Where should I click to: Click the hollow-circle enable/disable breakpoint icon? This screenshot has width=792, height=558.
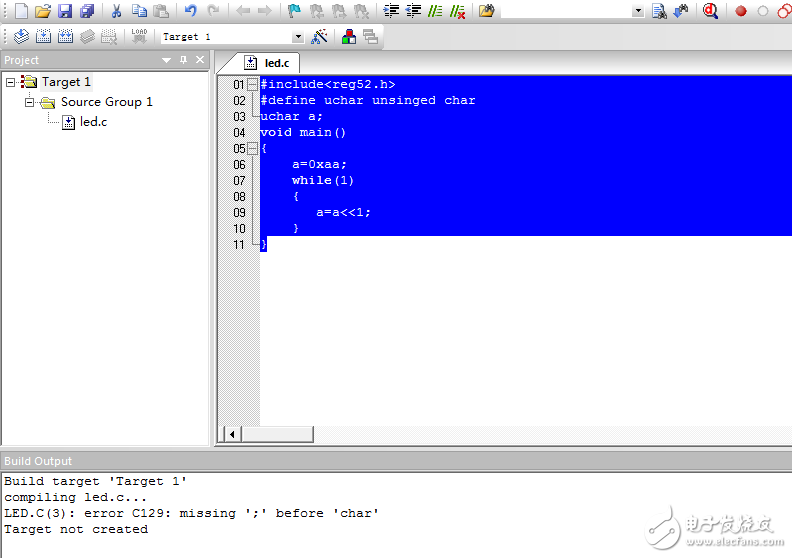tap(763, 11)
